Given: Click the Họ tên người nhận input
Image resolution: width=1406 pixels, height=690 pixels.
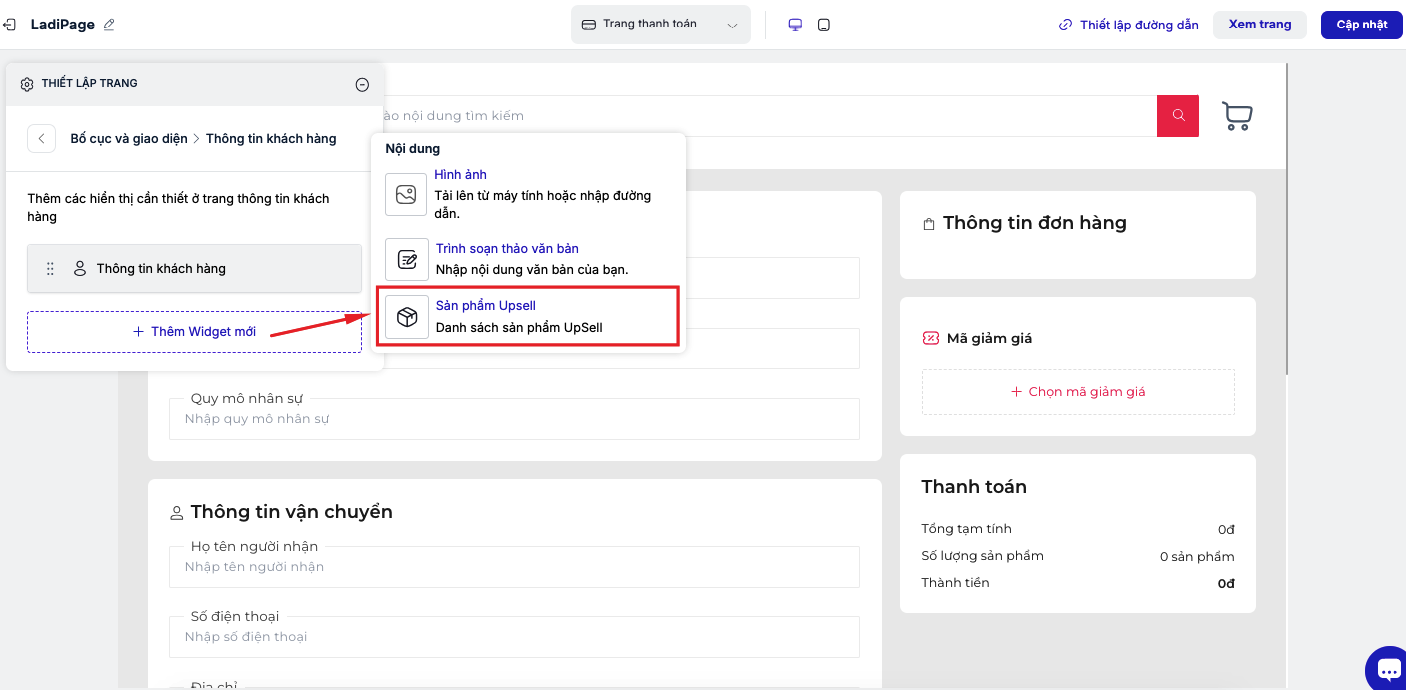Looking at the screenshot, I should pos(514,567).
